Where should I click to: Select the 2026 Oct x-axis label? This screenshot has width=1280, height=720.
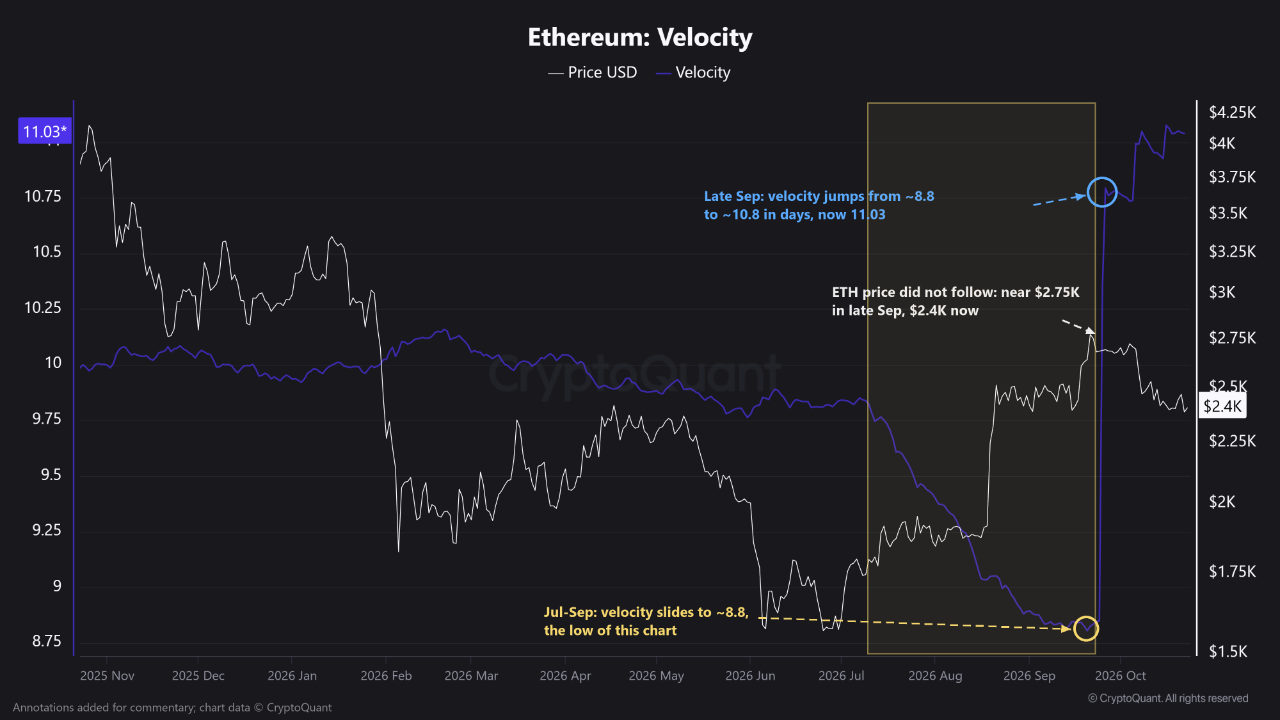(x=1122, y=676)
